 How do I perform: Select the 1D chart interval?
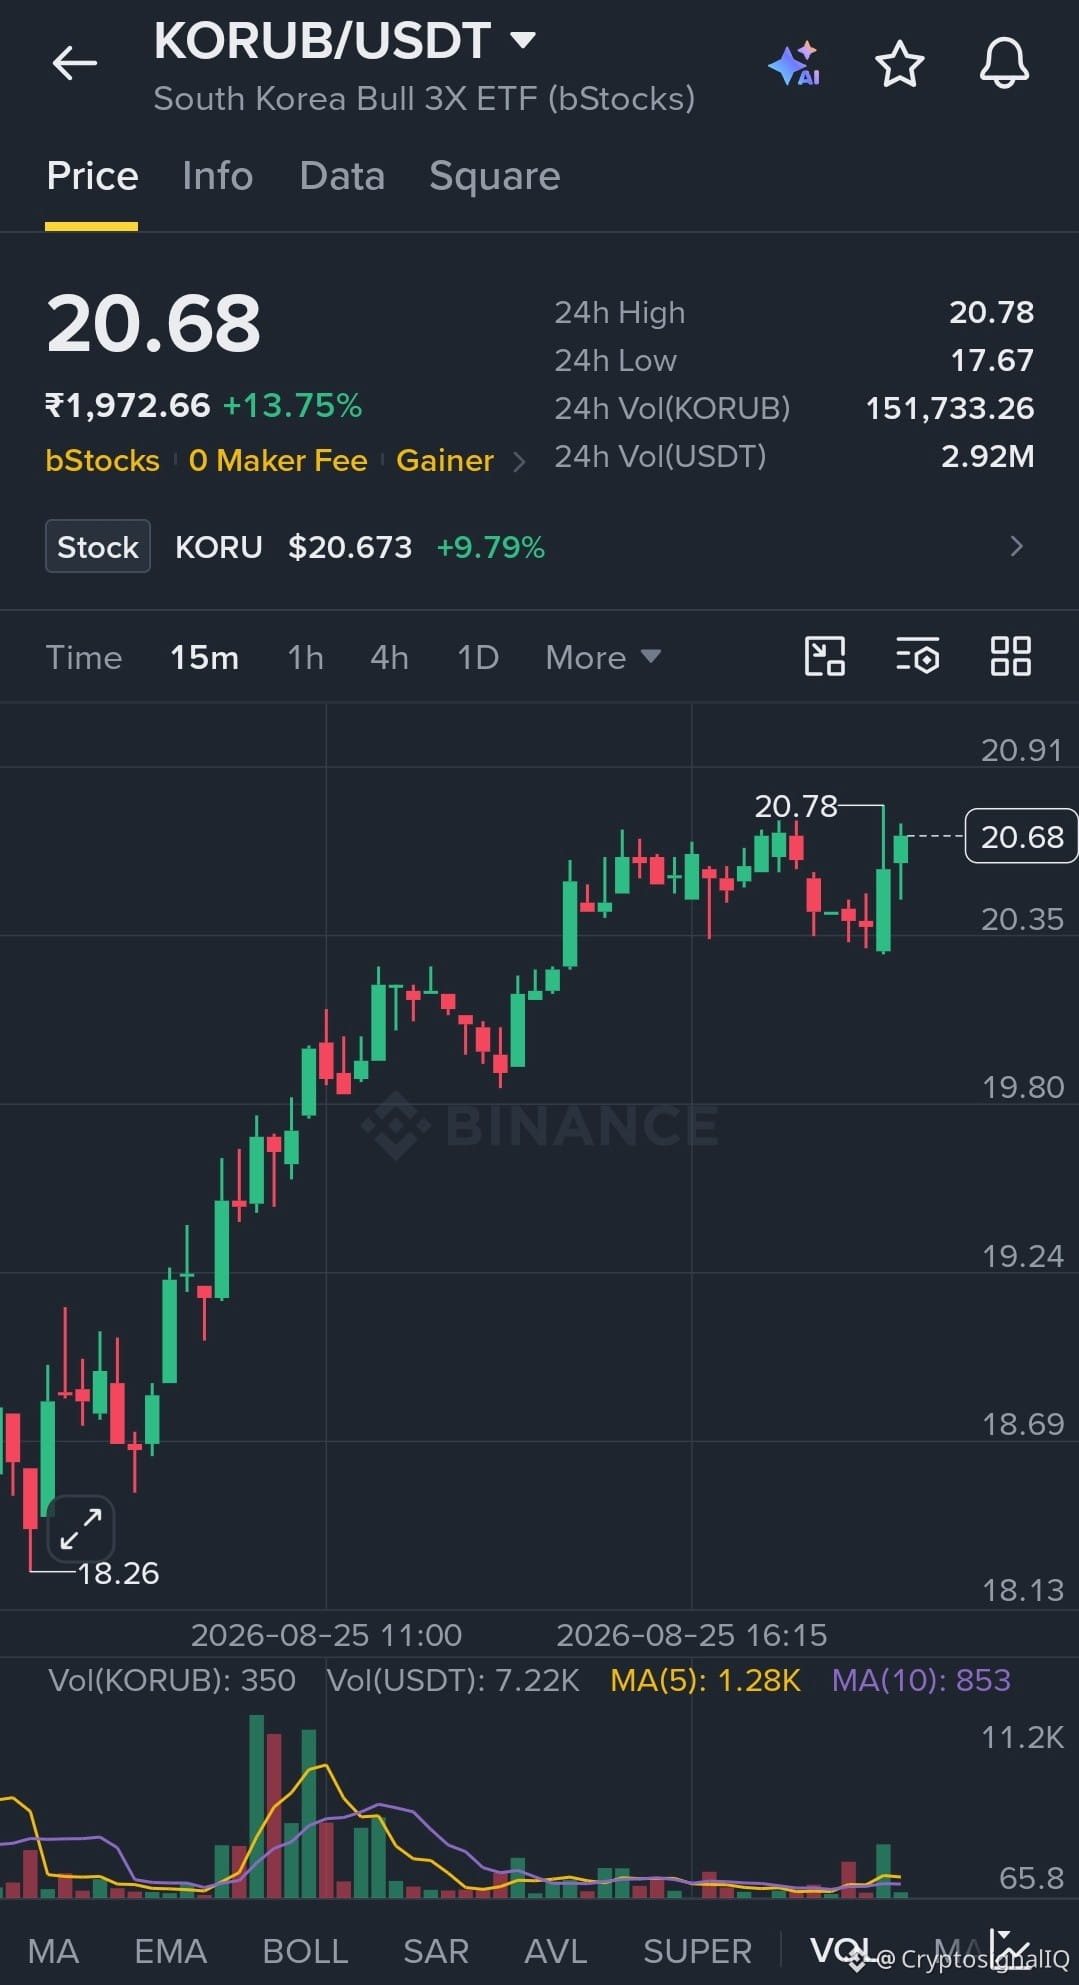(478, 657)
